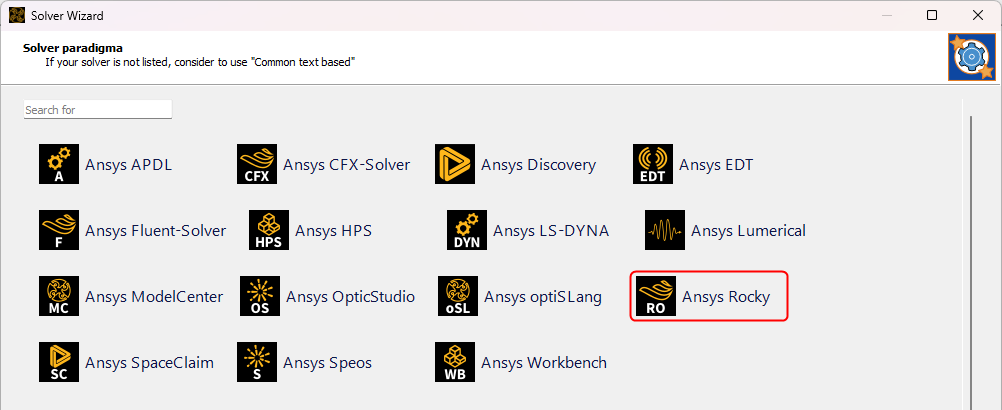Select the Ansys APDL solver icon
Viewport: 1002px width, 410px height.
pos(59,164)
